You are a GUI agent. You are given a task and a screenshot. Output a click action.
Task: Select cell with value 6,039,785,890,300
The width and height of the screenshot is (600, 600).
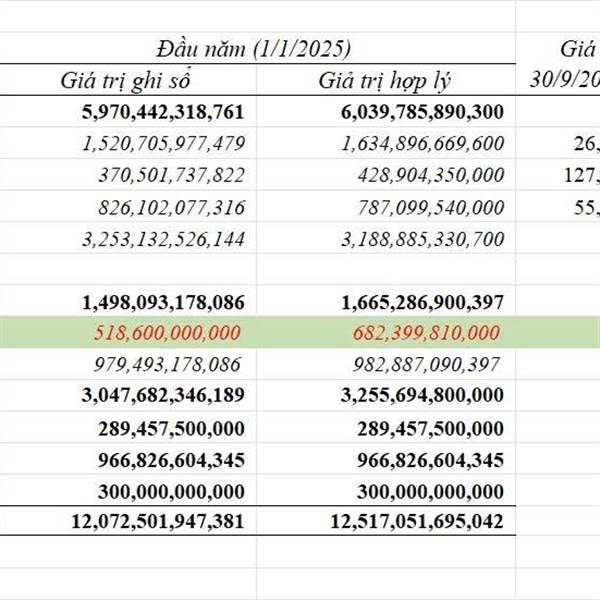[422, 112]
